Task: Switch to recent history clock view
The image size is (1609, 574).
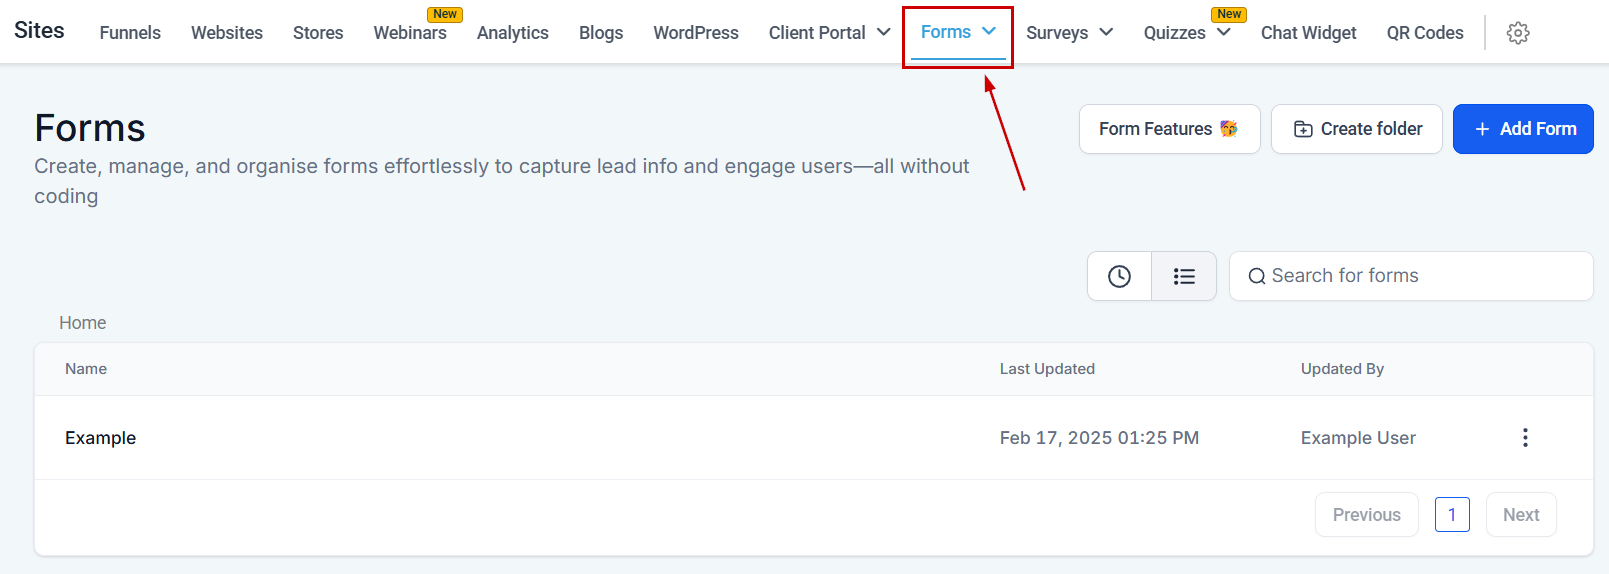Action: [1119, 276]
